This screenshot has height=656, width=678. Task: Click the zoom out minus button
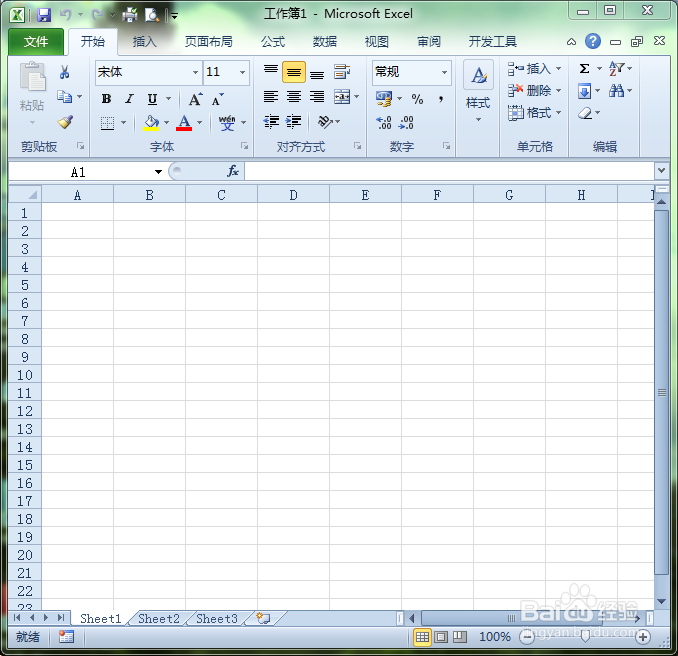527,637
